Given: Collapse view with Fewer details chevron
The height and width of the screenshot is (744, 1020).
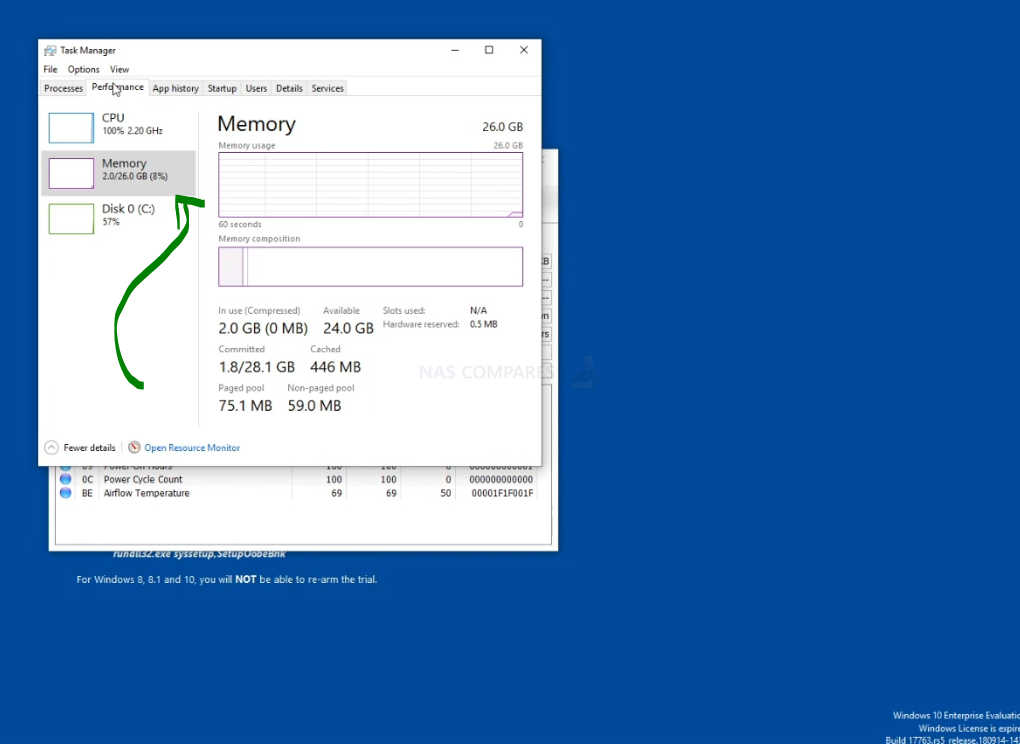Looking at the screenshot, I should (51, 447).
